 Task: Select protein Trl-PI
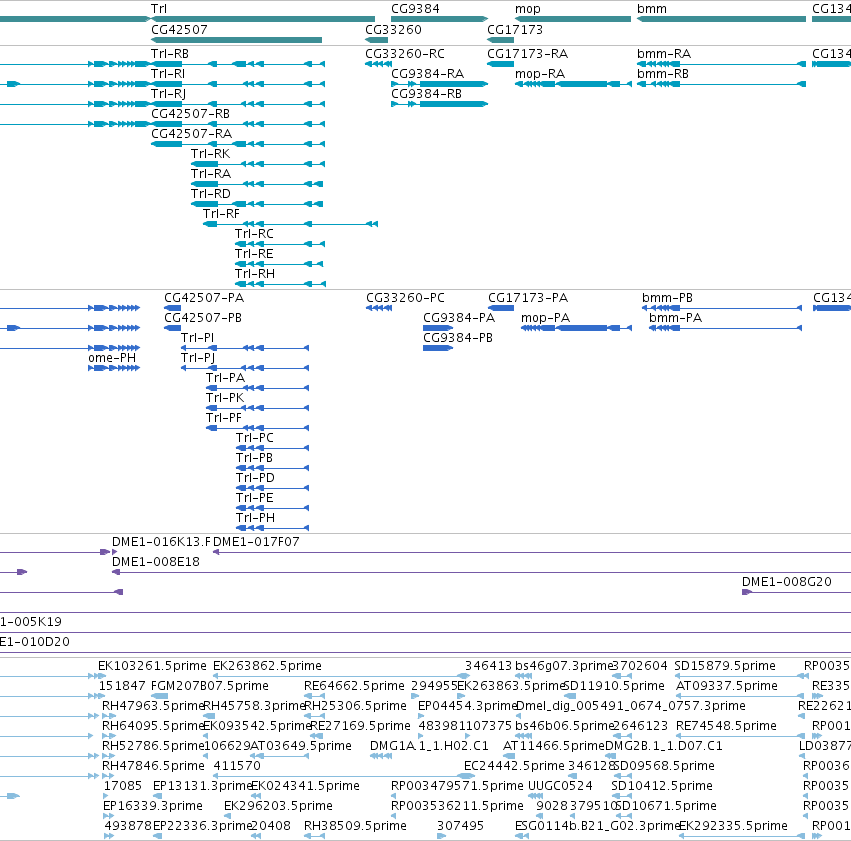click(x=198, y=338)
